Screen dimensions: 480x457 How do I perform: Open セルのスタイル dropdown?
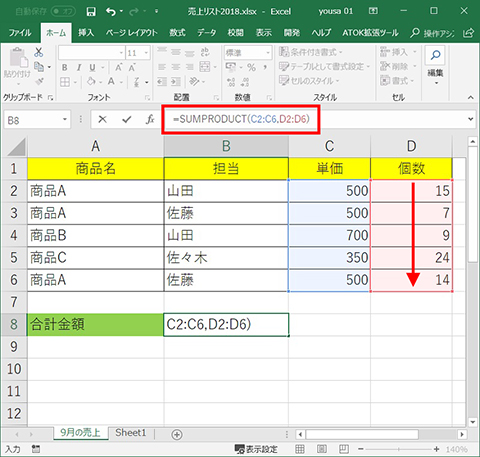(309, 81)
